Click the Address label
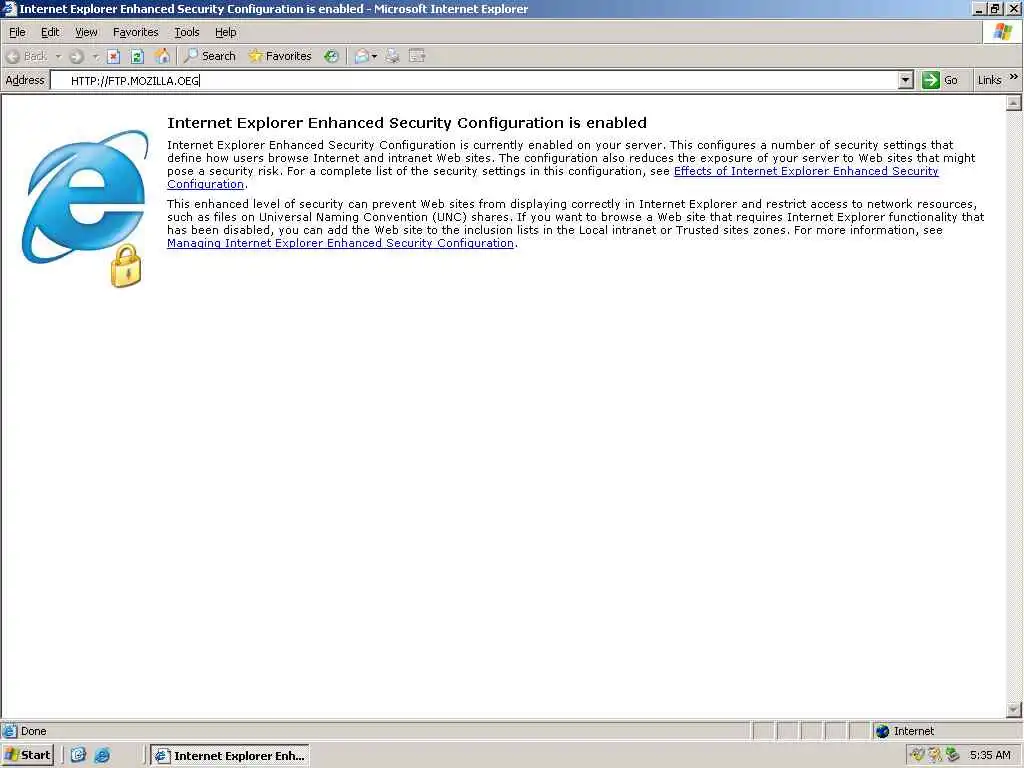This screenshot has height=768, width=1024. (25, 80)
